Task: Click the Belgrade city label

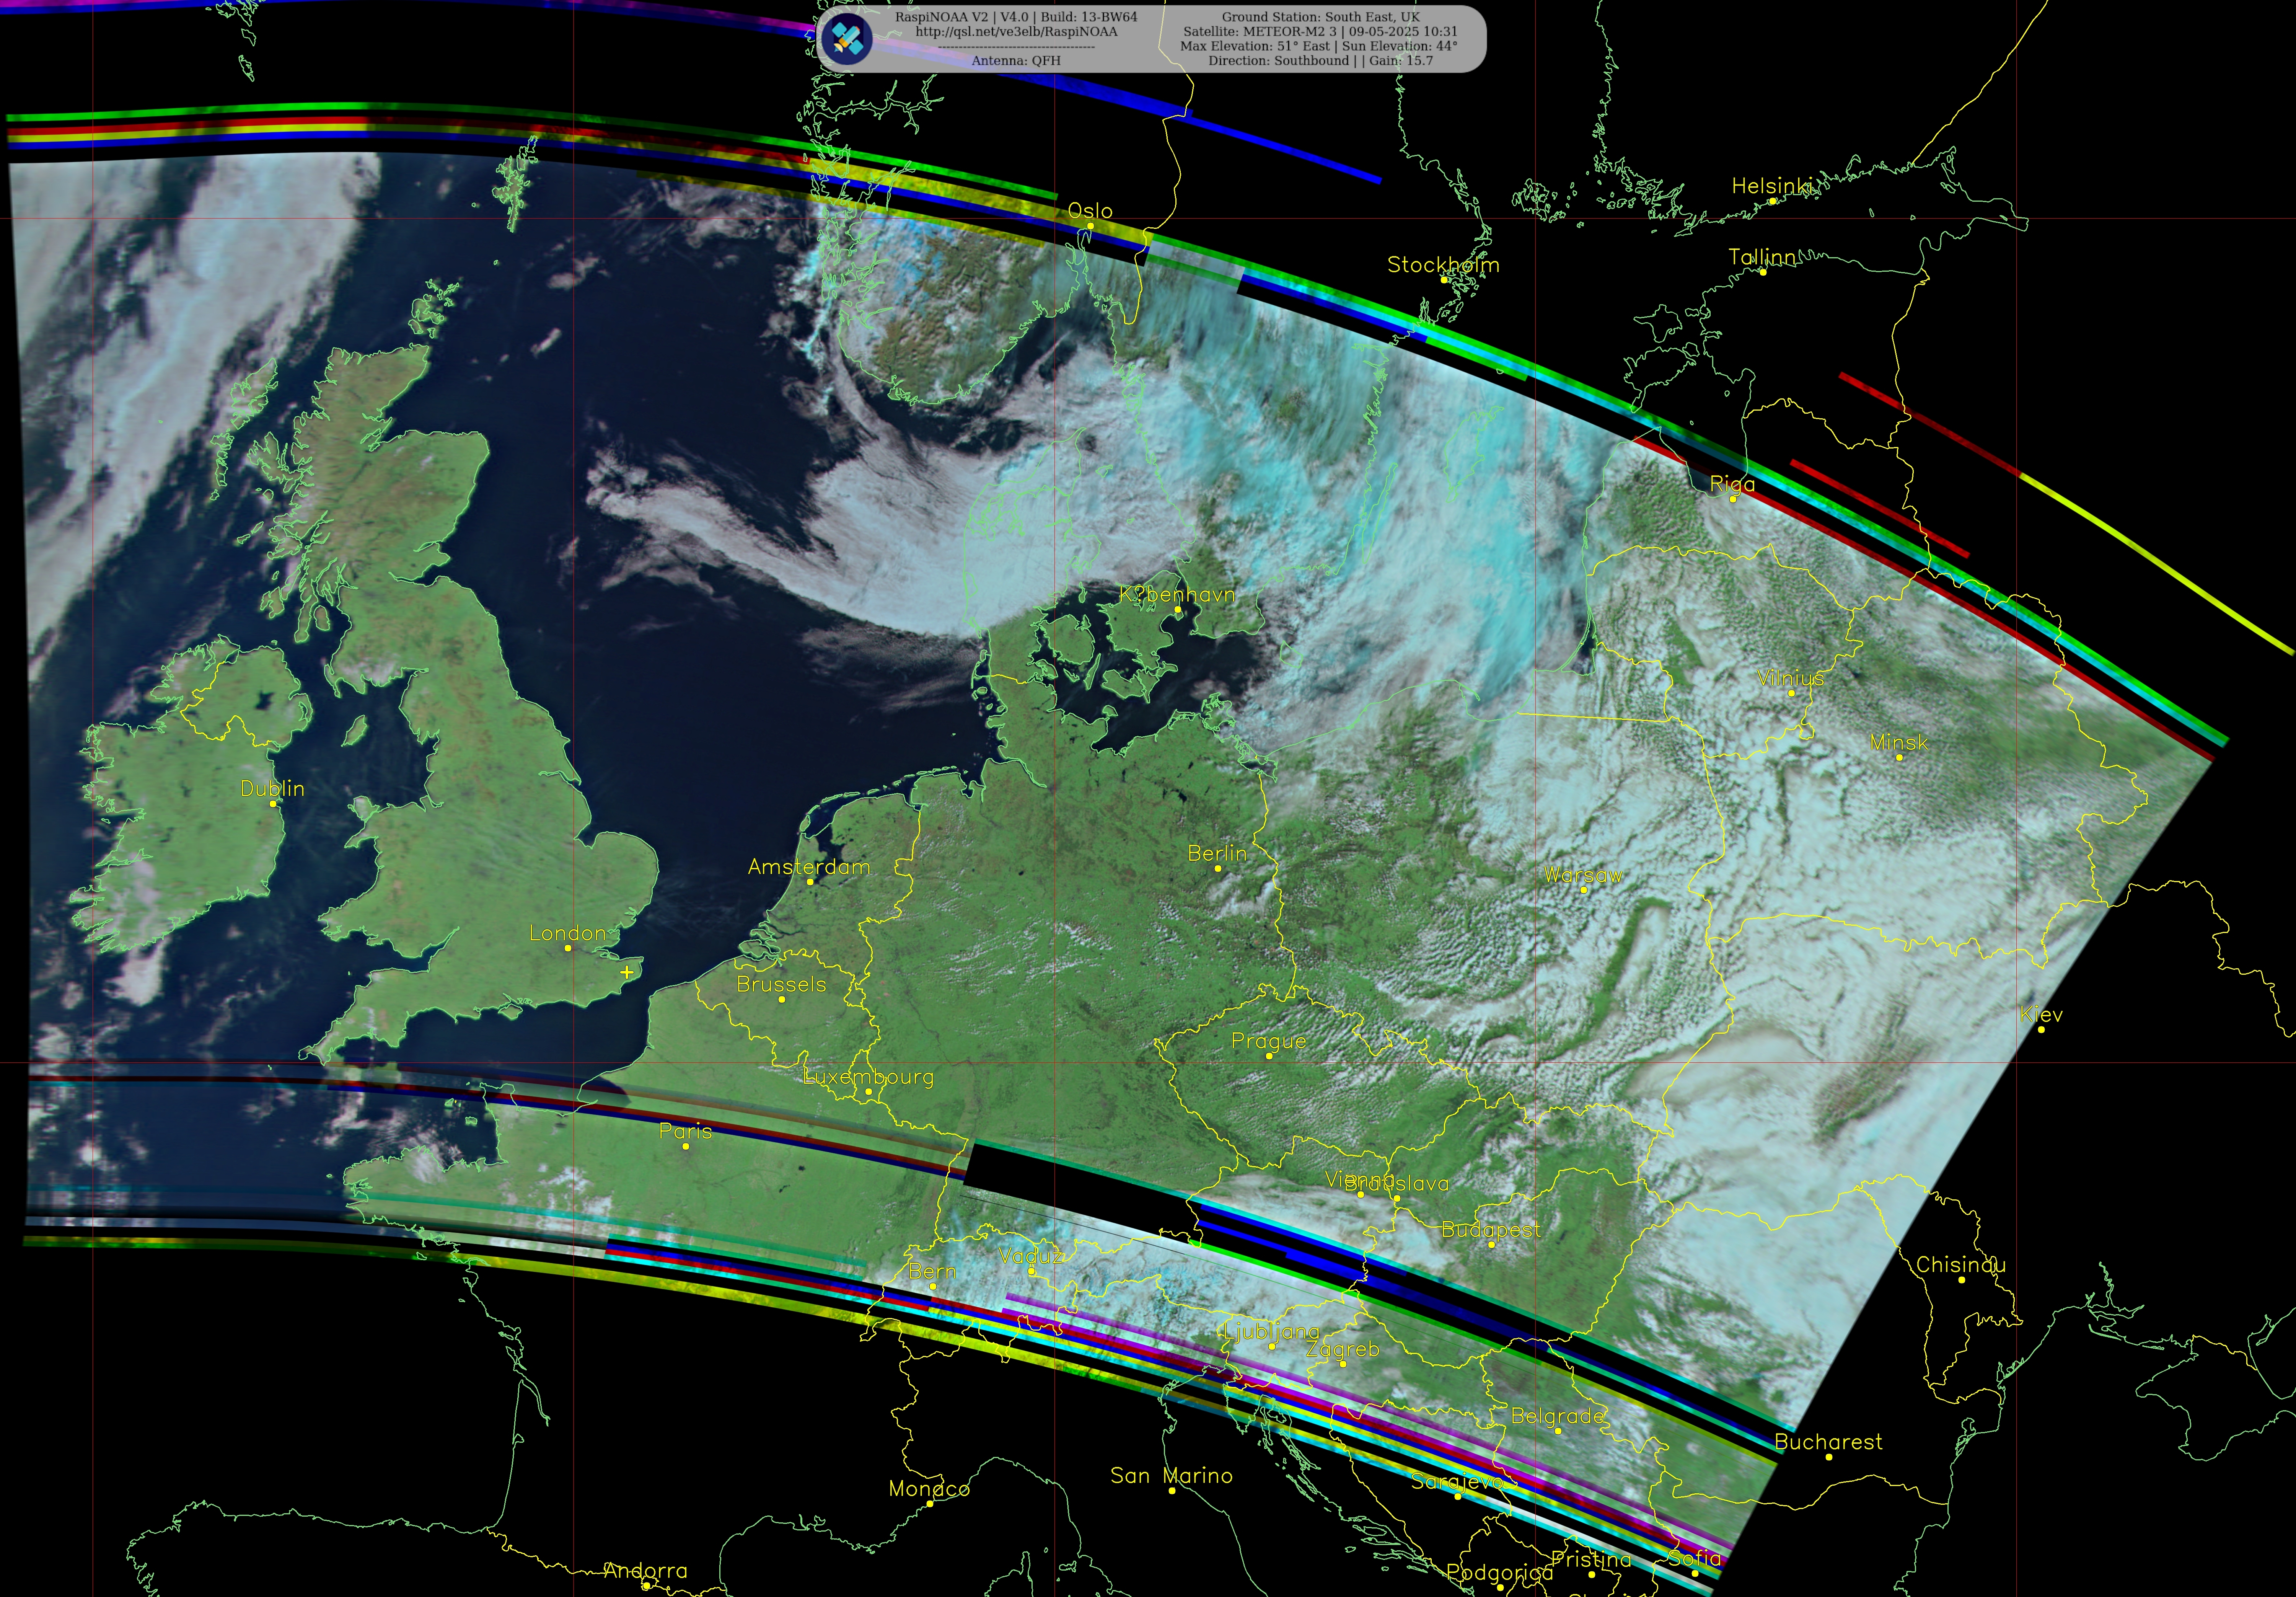Action: 1557,1416
